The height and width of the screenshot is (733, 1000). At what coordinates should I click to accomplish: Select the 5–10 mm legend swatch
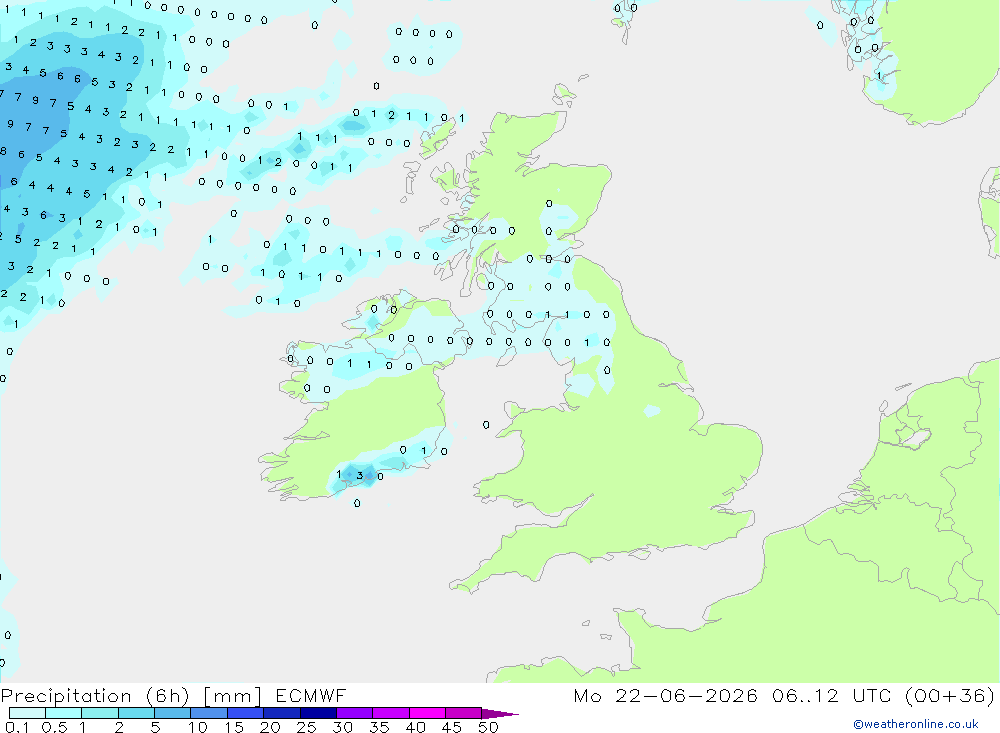click(x=173, y=713)
